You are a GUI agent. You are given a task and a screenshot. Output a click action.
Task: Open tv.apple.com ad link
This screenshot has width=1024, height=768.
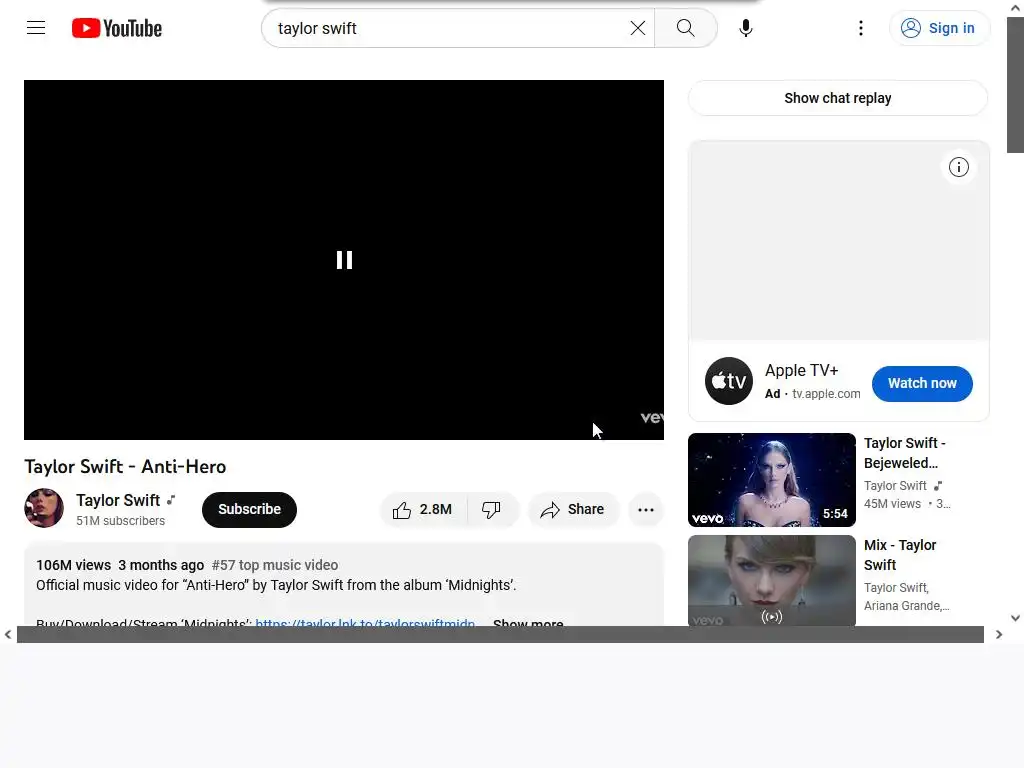(826, 394)
